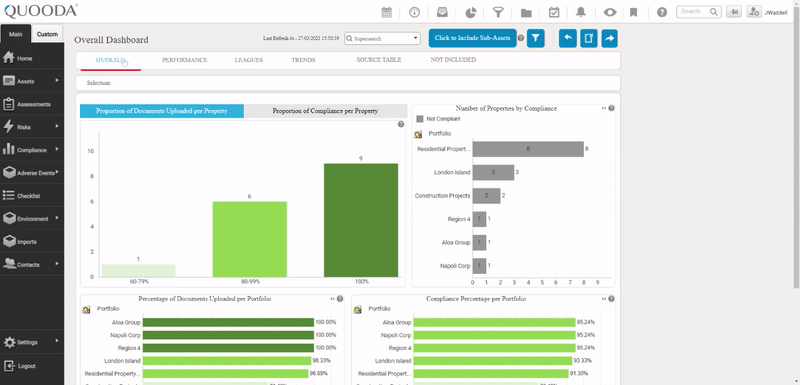Click the 100% dark green bar

click(x=361, y=220)
